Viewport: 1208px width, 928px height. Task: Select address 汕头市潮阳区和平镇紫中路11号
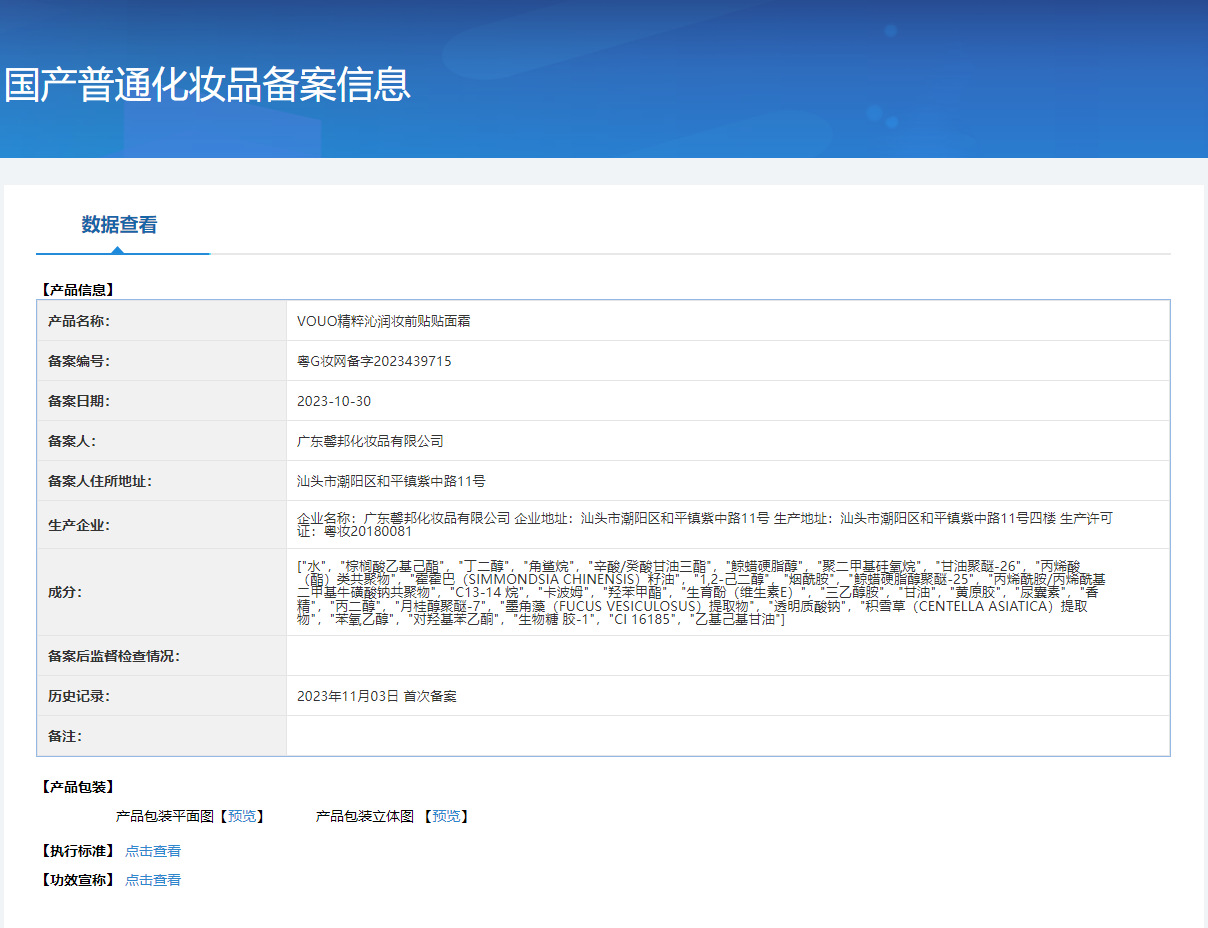(x=391, y=481)
